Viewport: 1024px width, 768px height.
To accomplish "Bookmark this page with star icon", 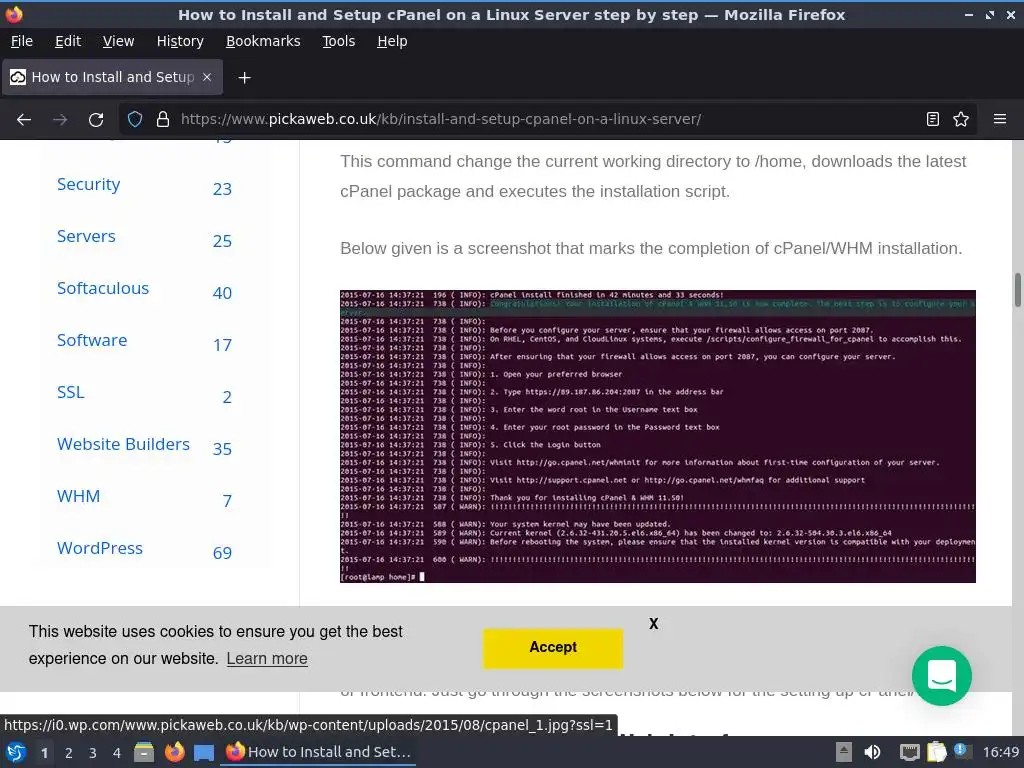I will coord(961,120).
